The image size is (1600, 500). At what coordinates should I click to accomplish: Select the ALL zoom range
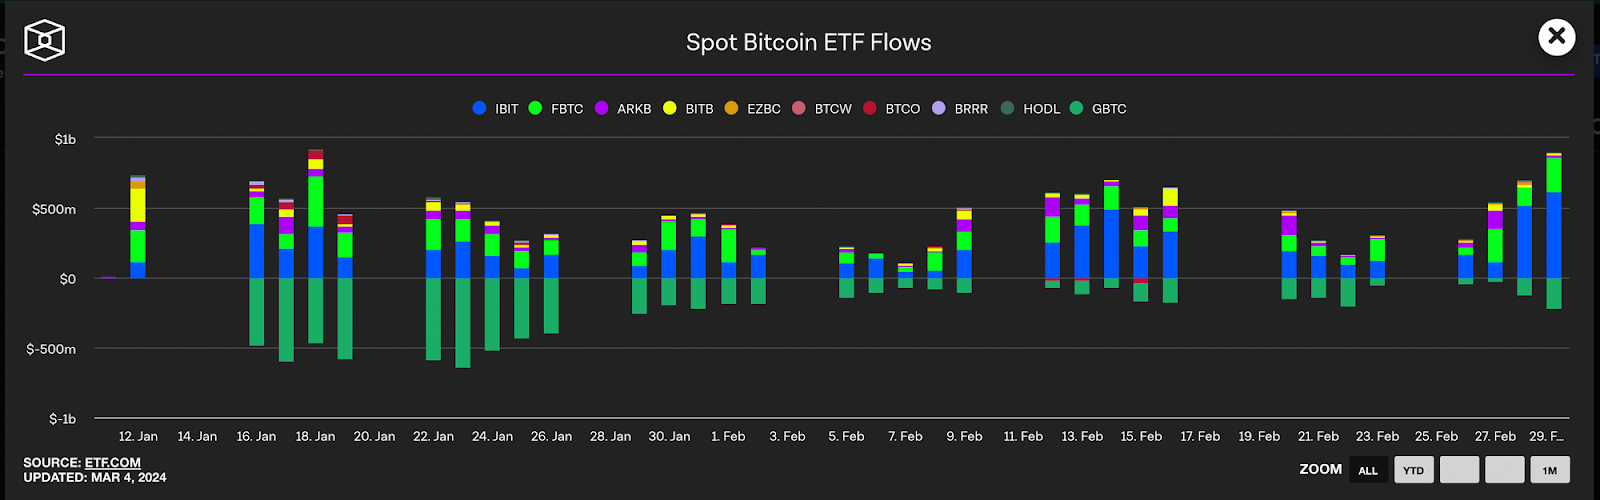pyautogui.click(x=1368, y=470)
